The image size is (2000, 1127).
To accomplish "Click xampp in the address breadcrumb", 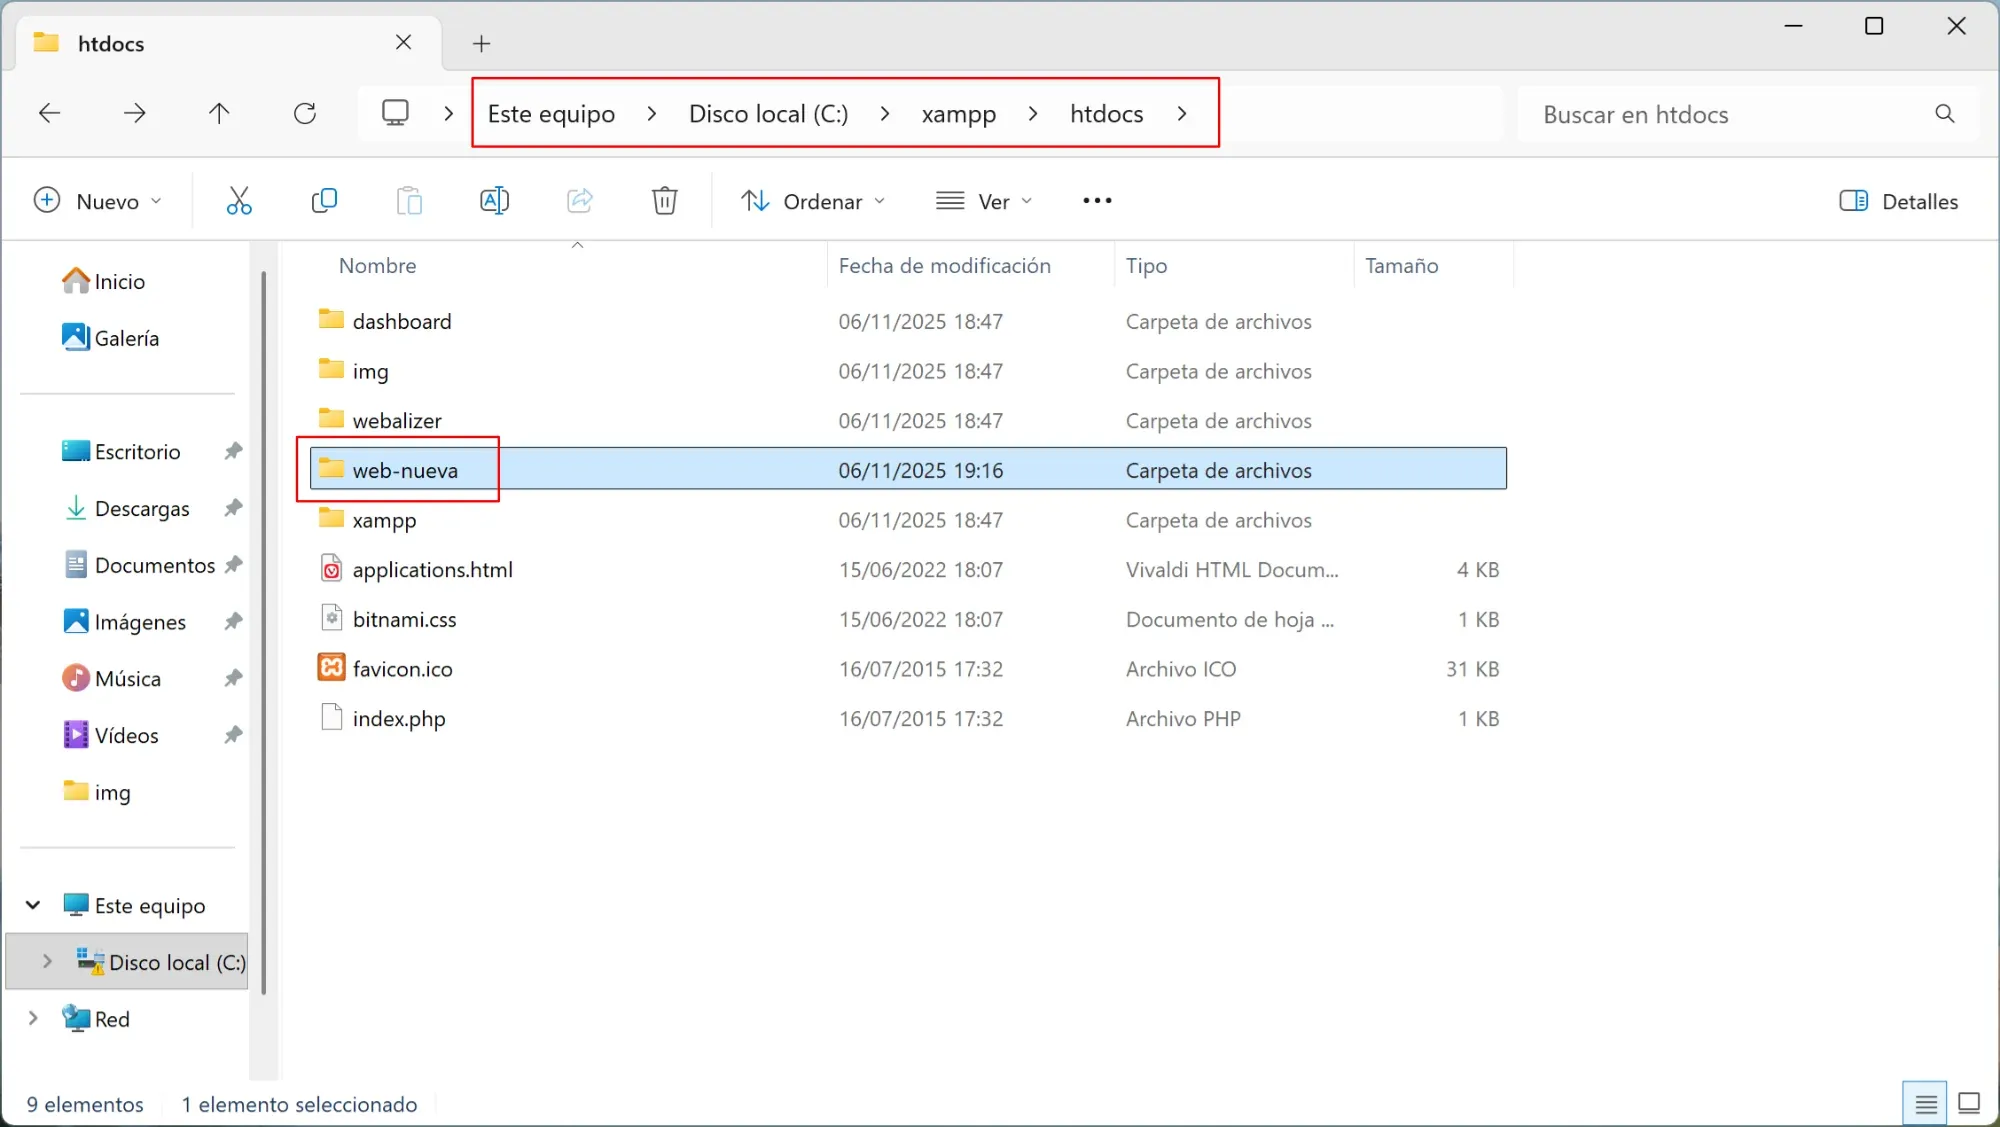I will pyautogui.click(x=958, y=114).
